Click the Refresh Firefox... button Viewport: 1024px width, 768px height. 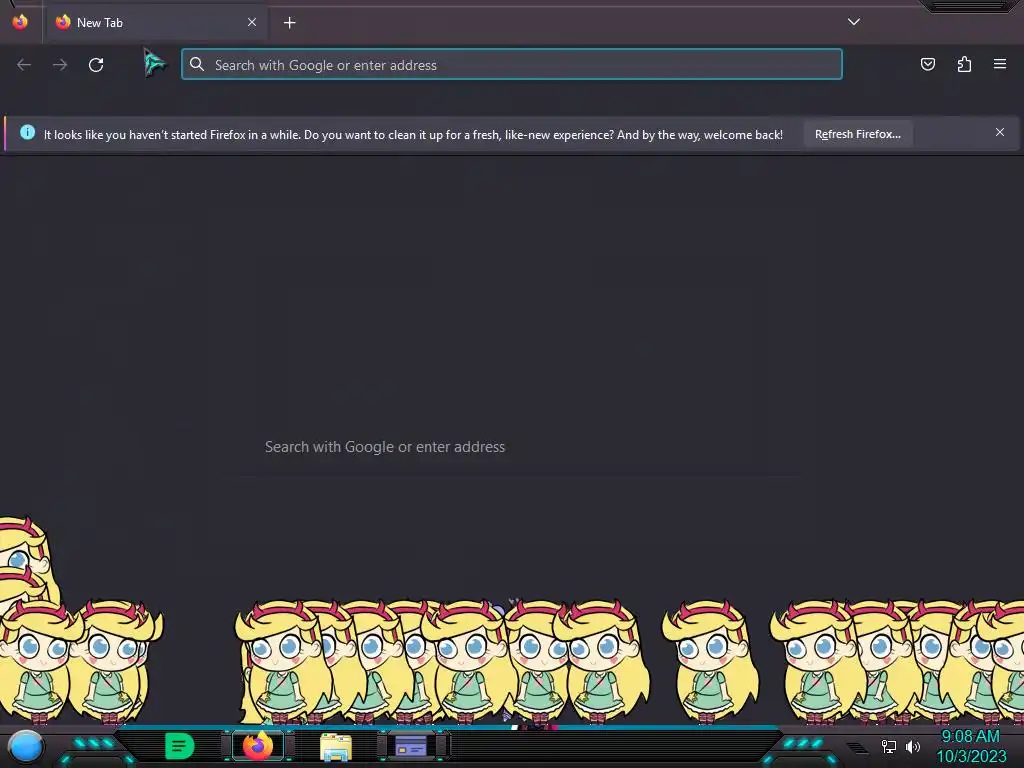tap(857, 134)
